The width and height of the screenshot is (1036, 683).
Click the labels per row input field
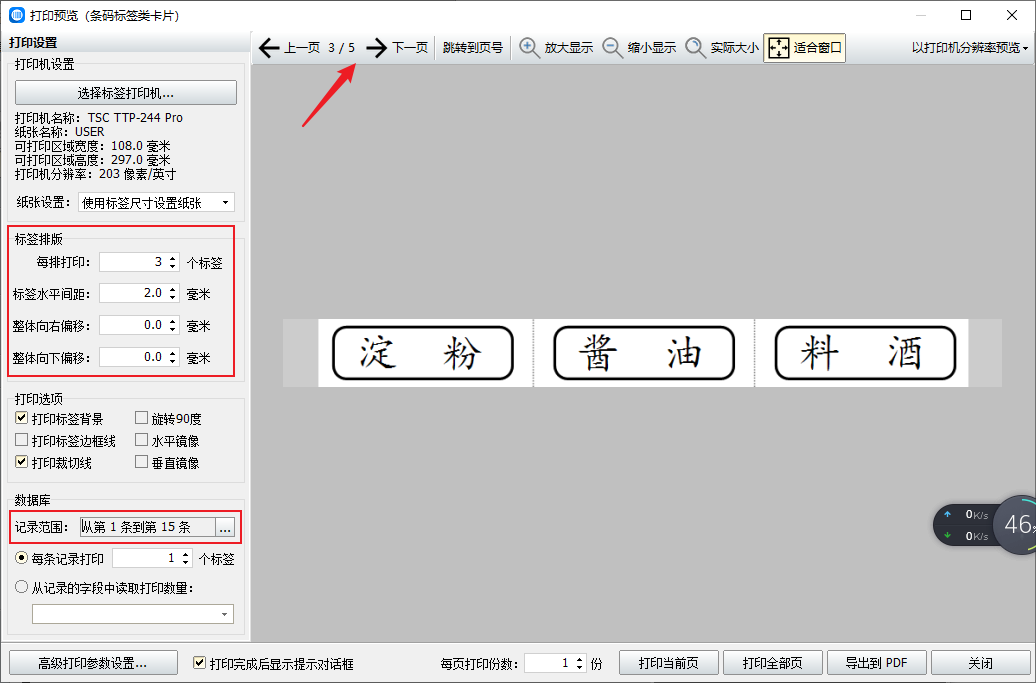(x=132, y=262)
